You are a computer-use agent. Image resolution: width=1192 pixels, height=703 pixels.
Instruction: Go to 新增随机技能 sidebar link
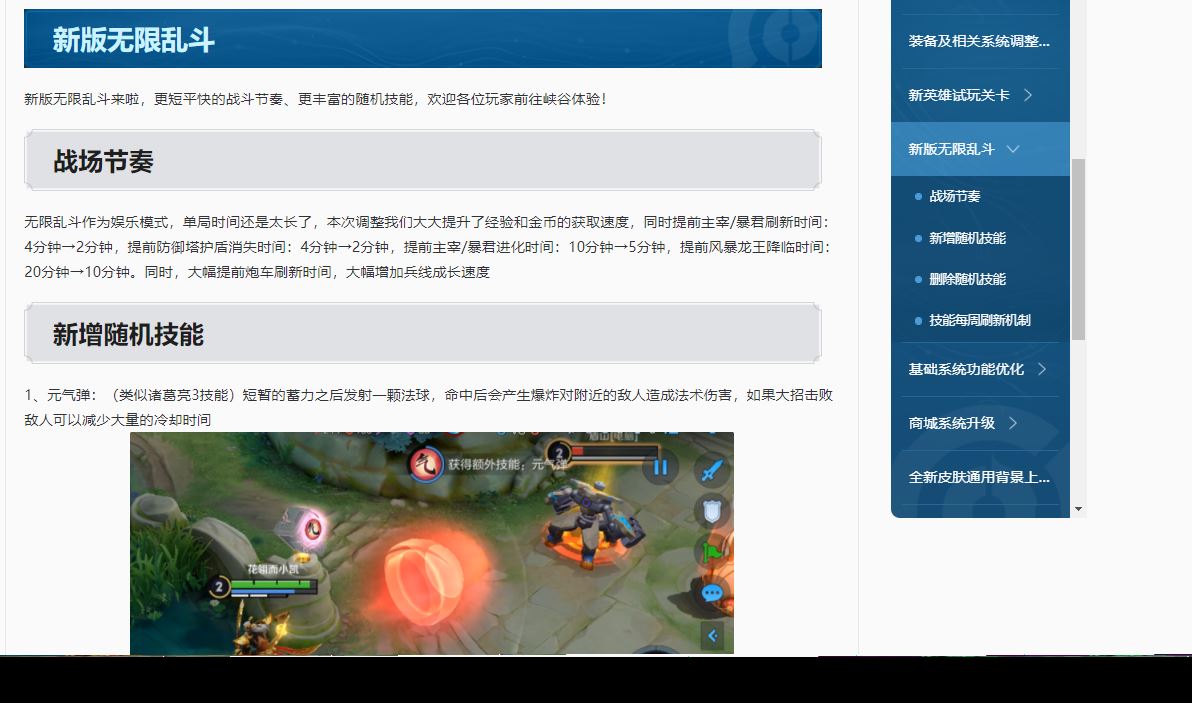point(967,238)
